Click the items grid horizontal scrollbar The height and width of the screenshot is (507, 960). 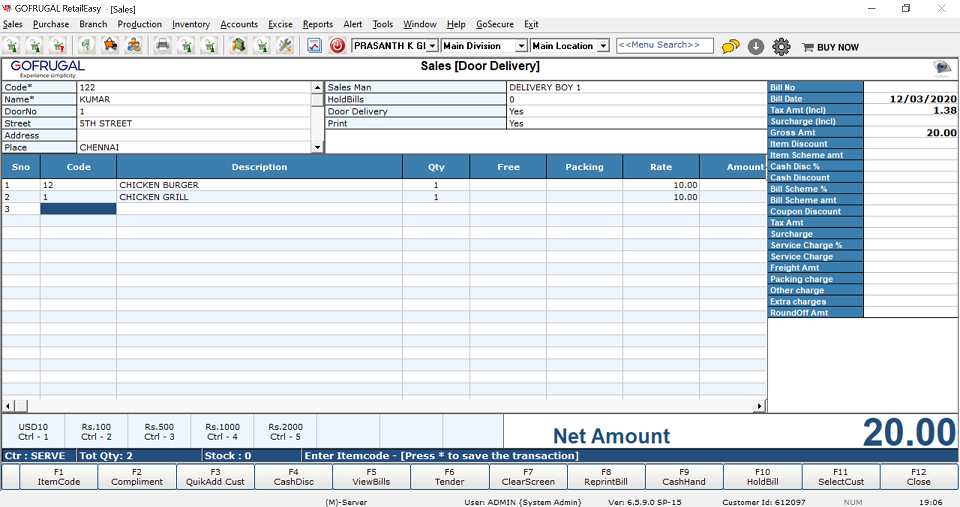click(x=383, y=406)
